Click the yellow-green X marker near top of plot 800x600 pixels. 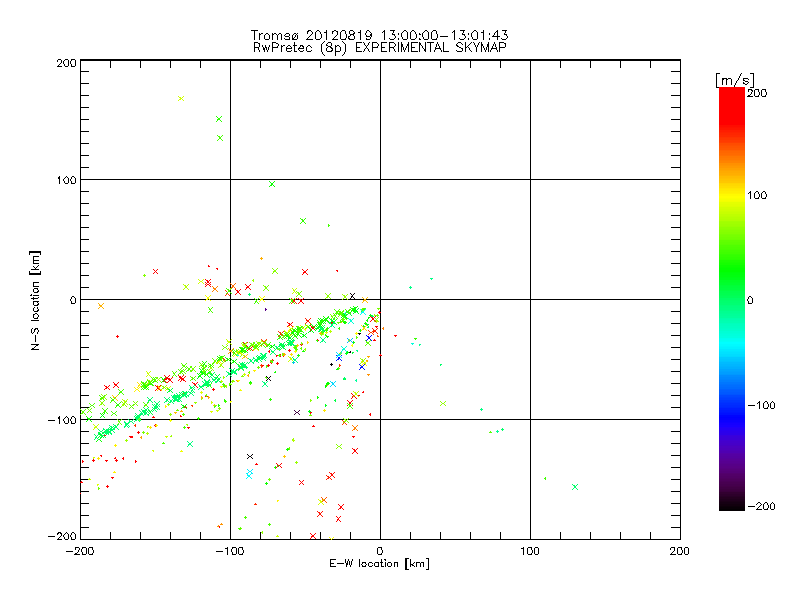(181, 98)
